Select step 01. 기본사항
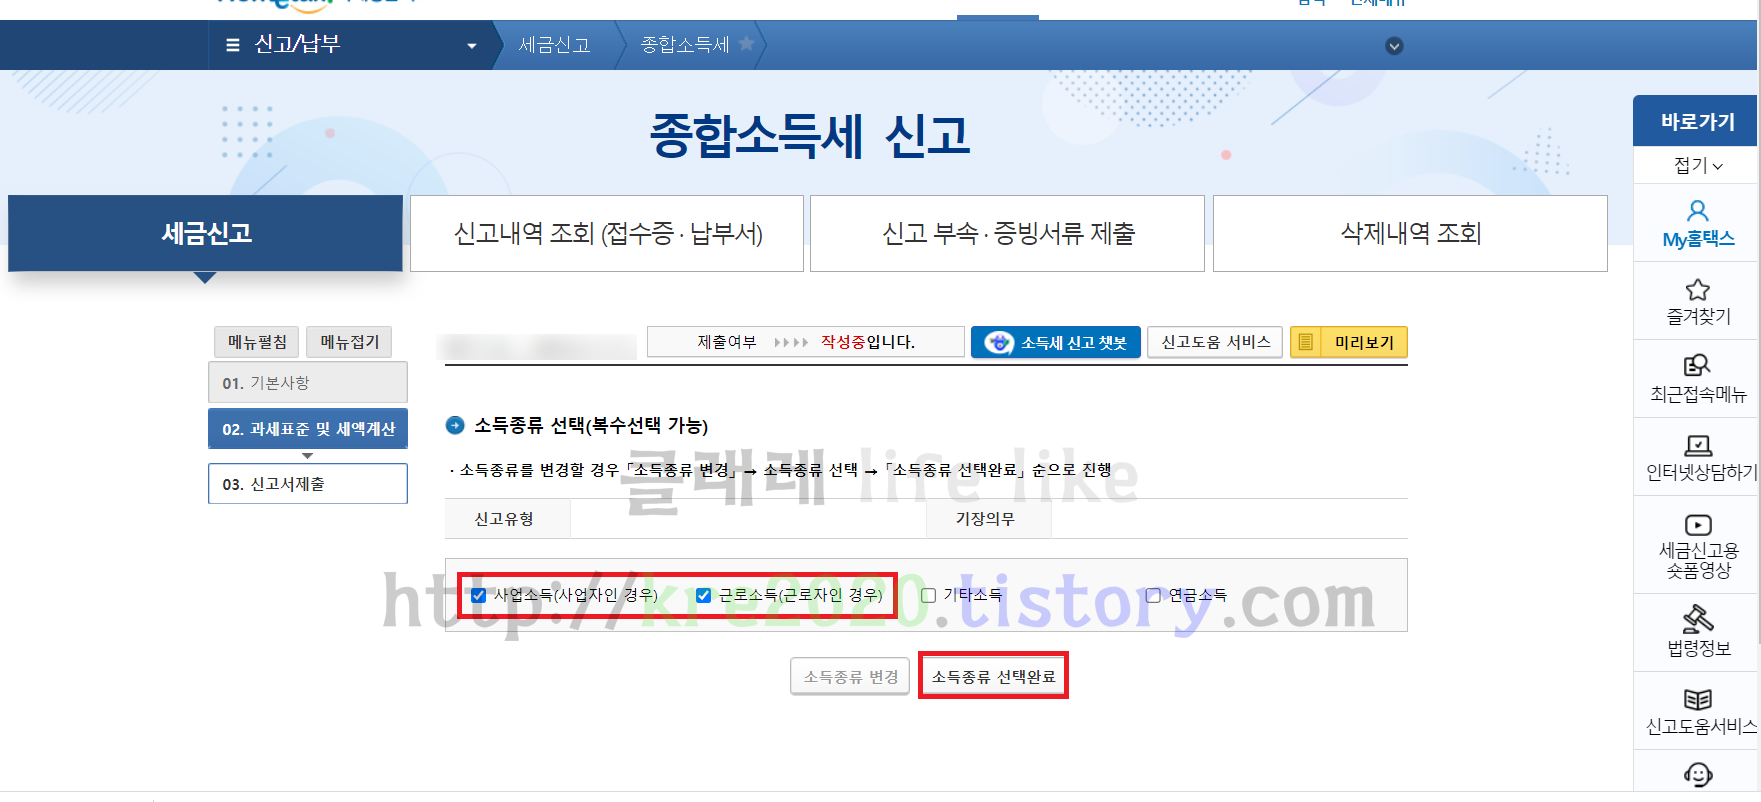The image size is (1761, 802). [308, 383]
